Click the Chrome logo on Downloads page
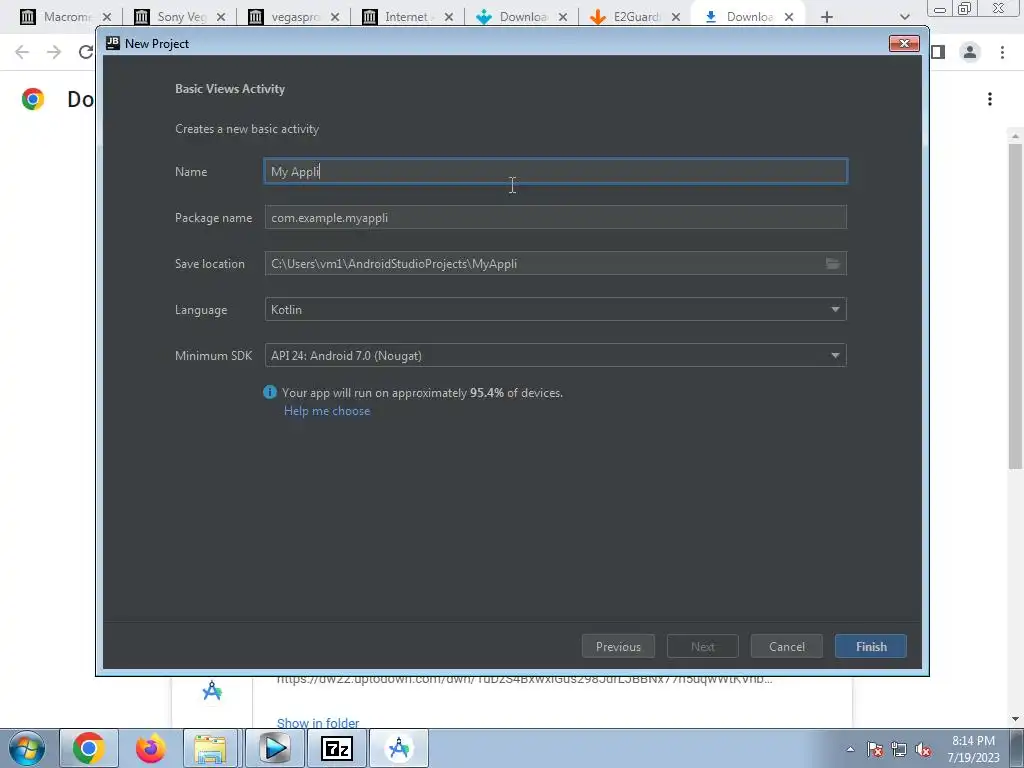Viewport: 1024px width, 768px height. click(x=33, y=99)
